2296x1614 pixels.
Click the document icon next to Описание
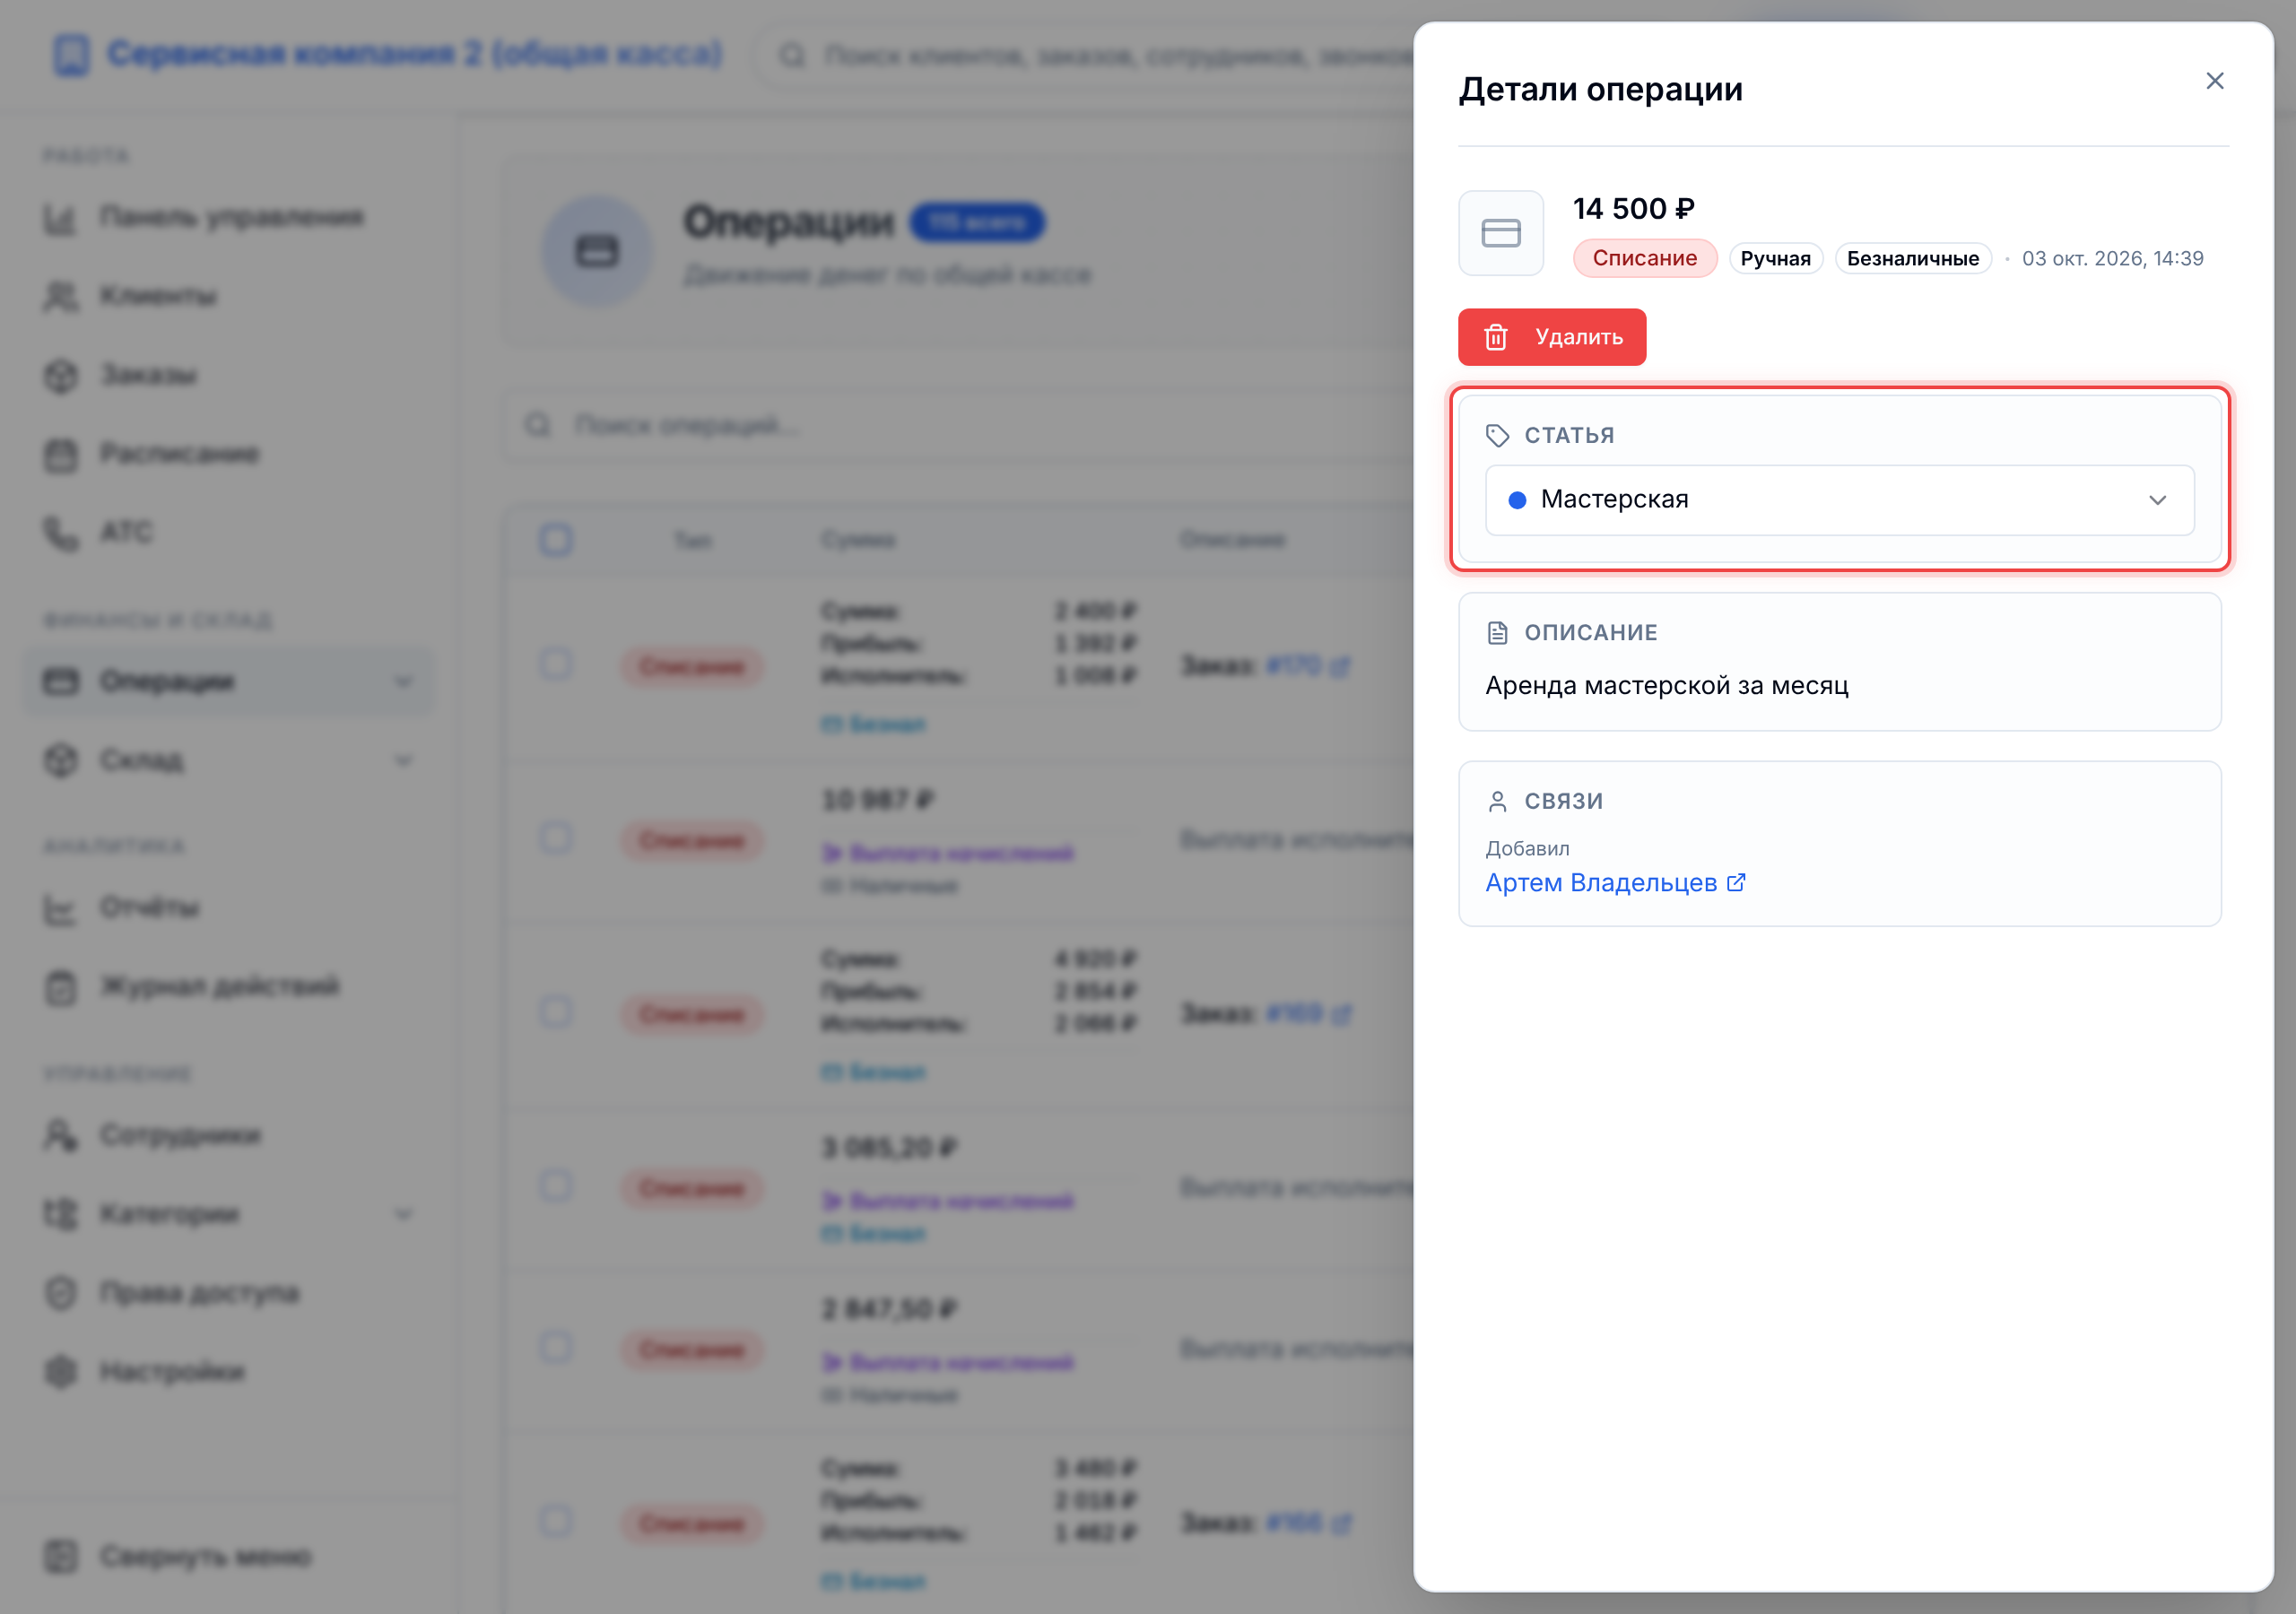click(1497, 632)
